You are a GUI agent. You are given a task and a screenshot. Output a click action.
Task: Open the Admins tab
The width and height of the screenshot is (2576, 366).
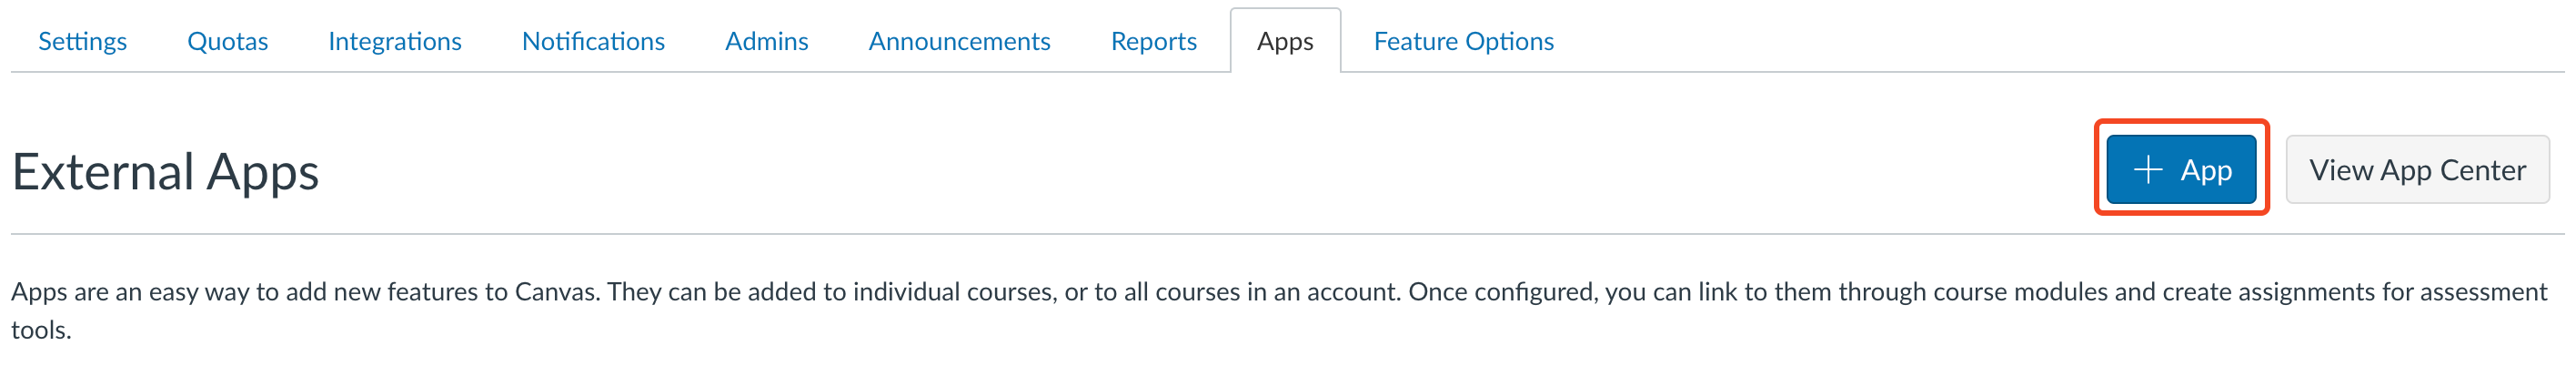pos(766,41)
